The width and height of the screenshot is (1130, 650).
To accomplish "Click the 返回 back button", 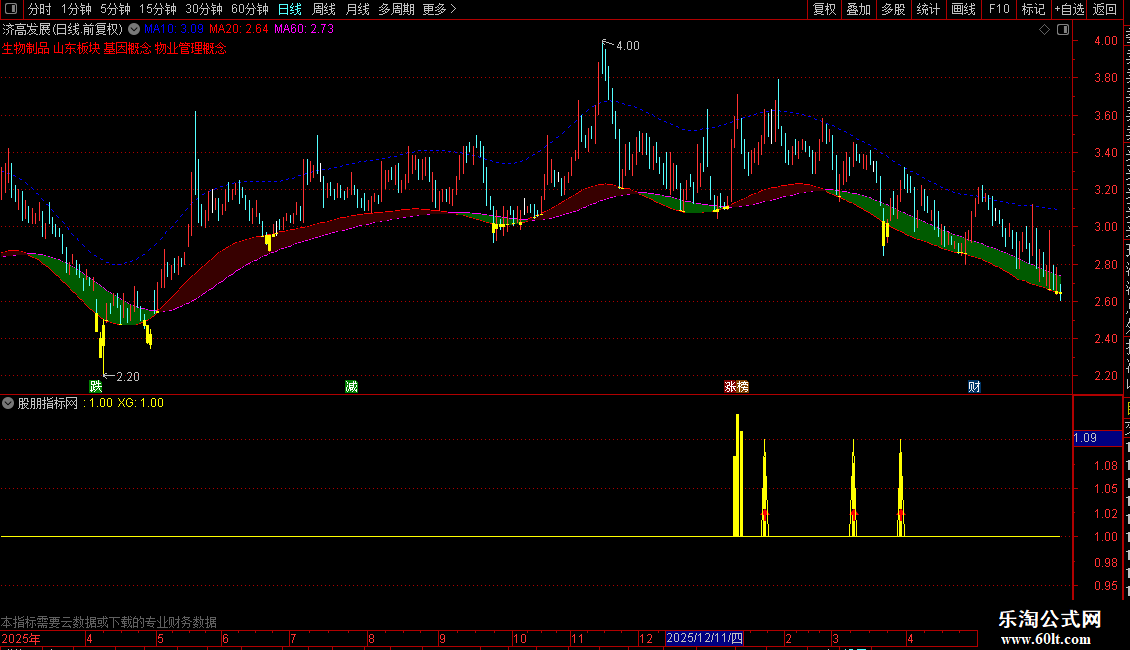I will point(1105,9).
